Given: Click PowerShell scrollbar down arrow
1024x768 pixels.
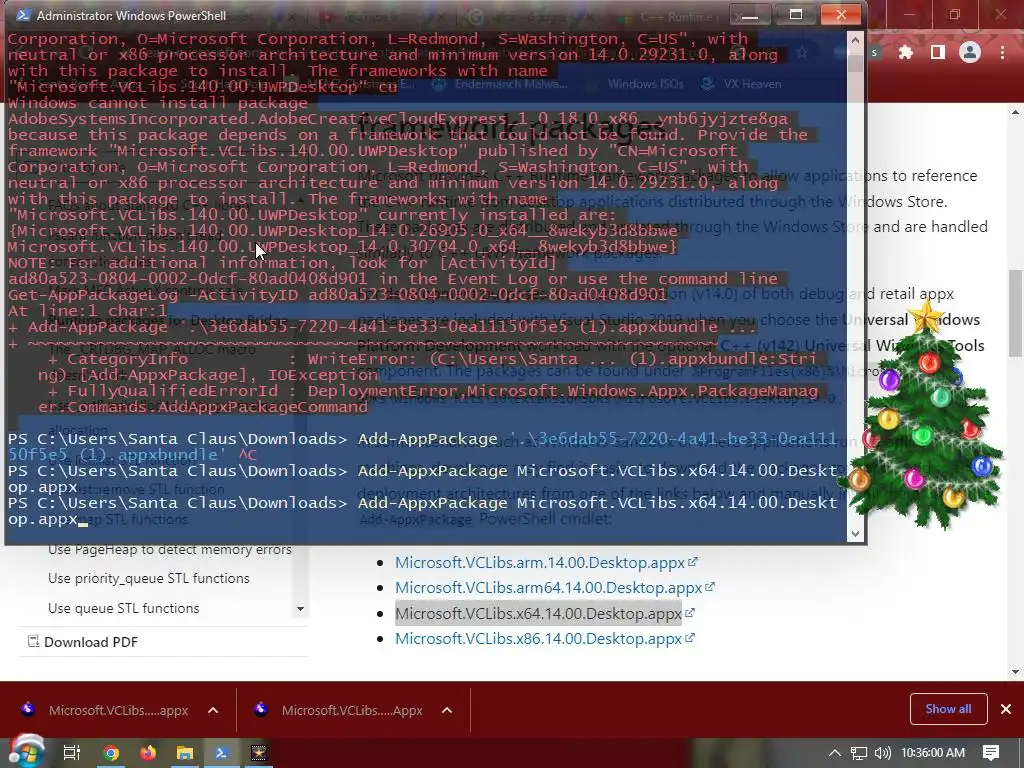Looking at the screenshot, I should pyautogui.click(x=855, y=534).
